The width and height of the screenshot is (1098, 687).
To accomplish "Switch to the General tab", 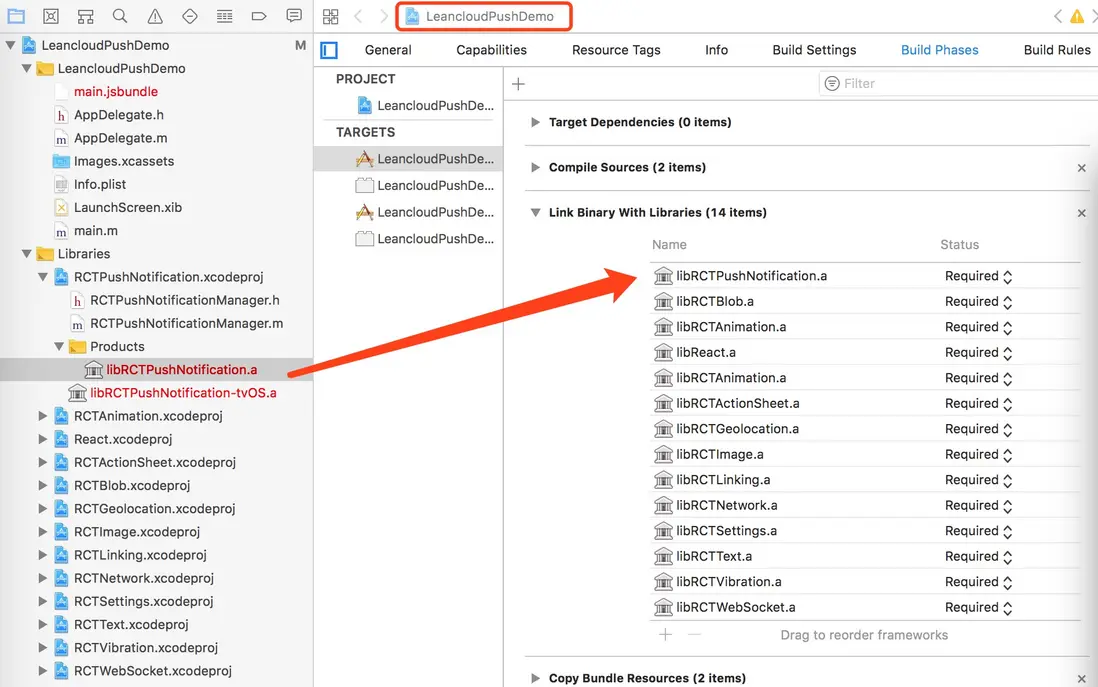I will (388, 50).
